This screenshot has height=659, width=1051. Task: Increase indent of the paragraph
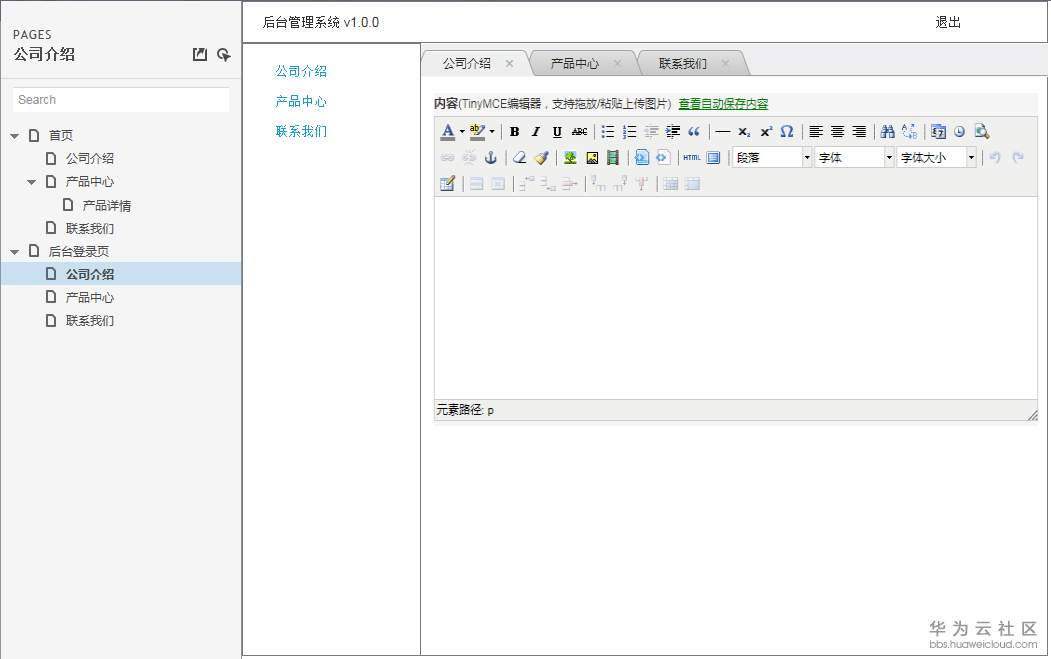pyautogui.click(x=672, y=132)
